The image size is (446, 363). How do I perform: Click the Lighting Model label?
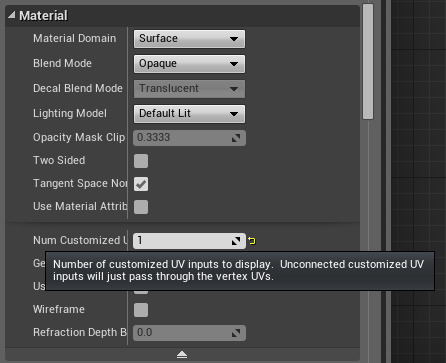point(70,114)
